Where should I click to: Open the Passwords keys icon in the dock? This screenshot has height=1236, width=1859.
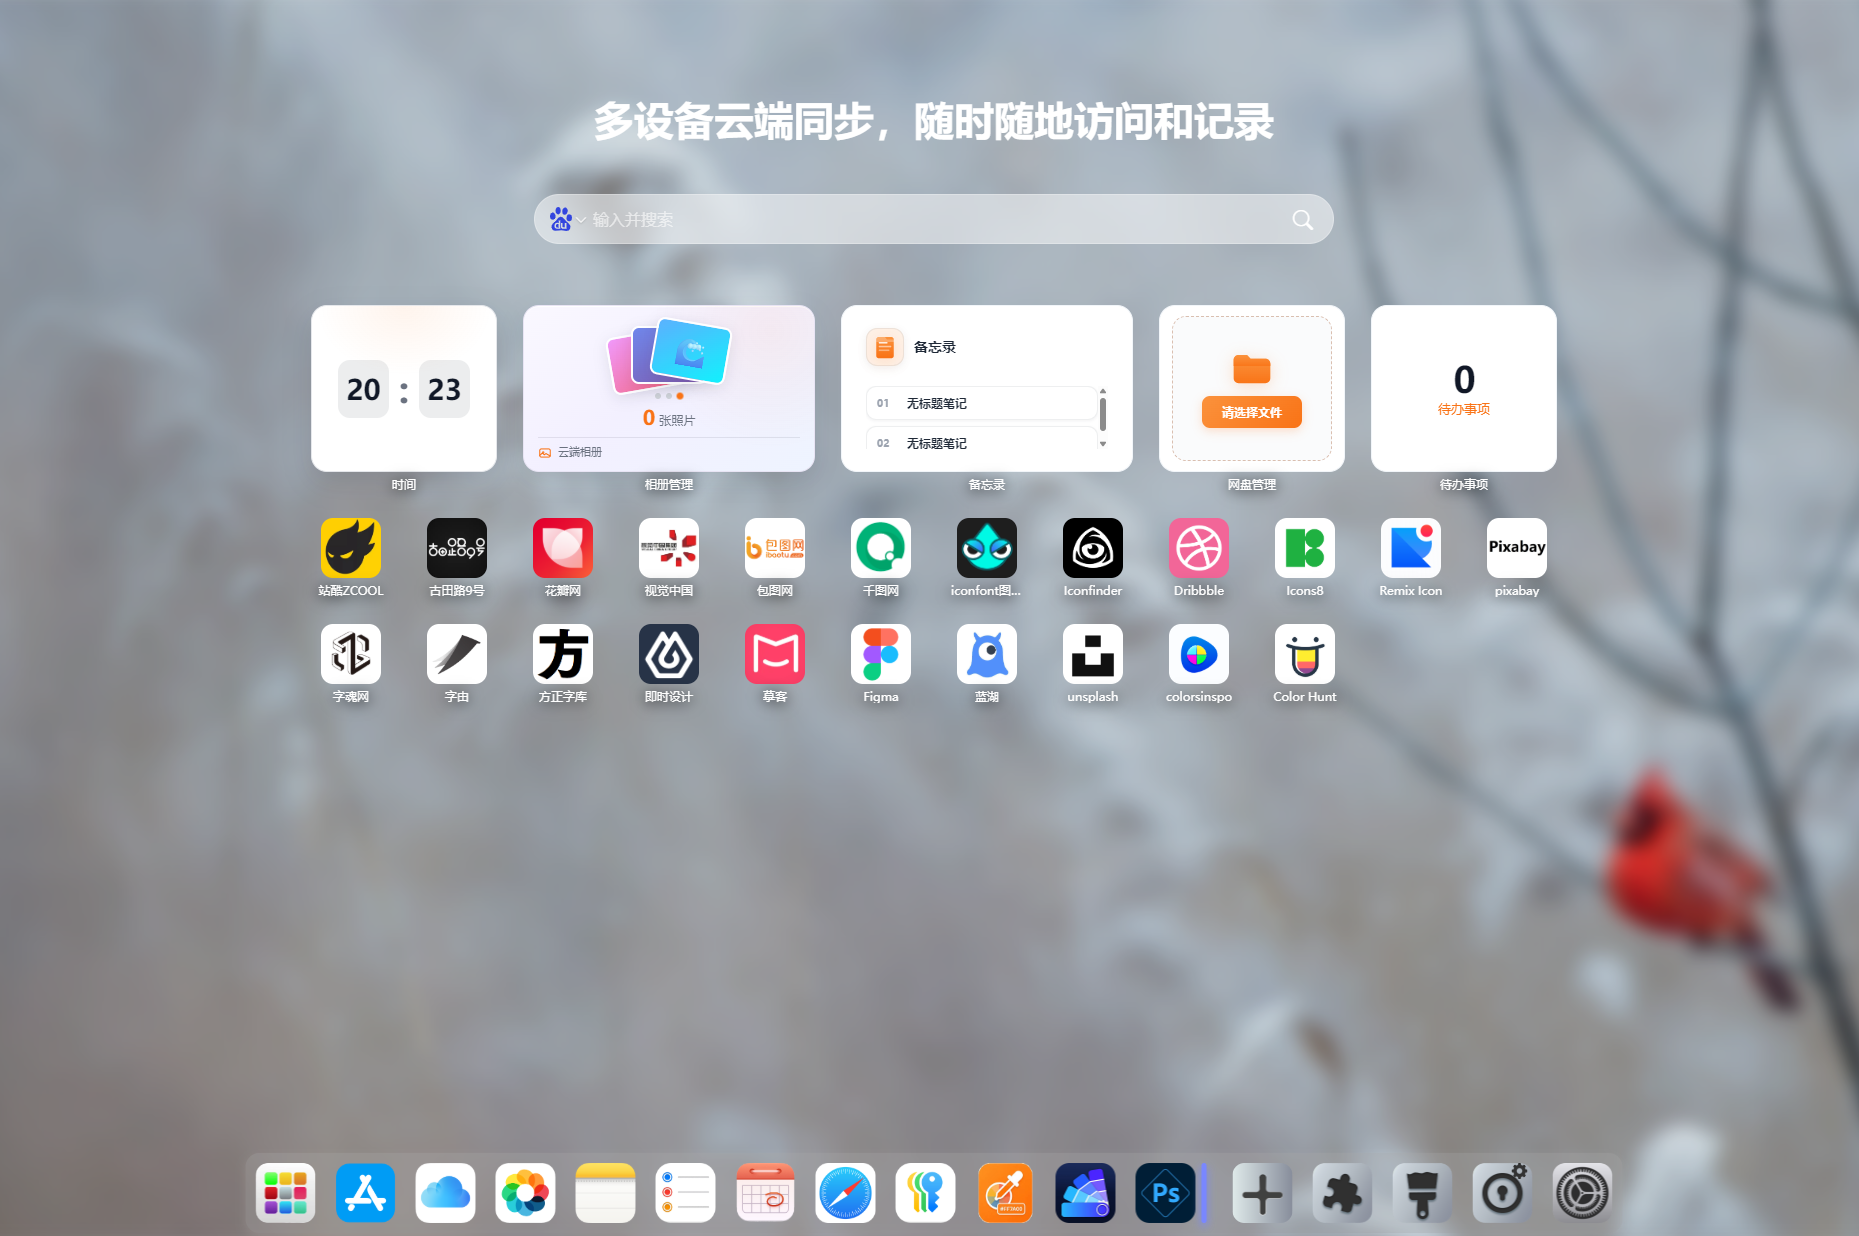[x=925, y=1193]
